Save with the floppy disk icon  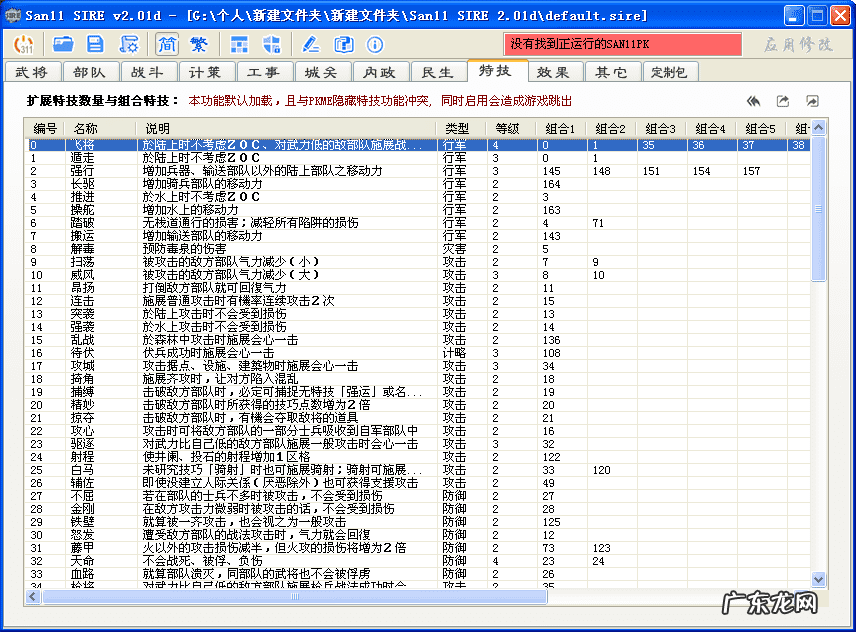(x=96, y=45)
